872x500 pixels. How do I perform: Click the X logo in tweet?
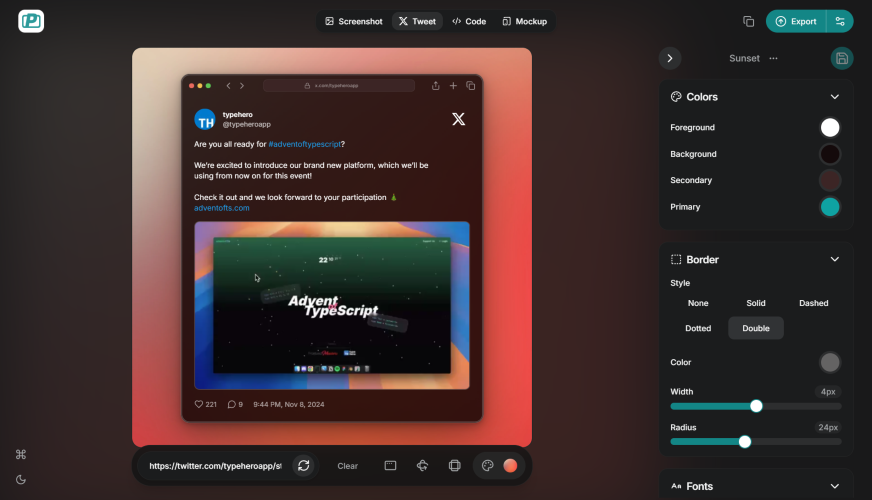pyautogui.click(x=458, y=119)
